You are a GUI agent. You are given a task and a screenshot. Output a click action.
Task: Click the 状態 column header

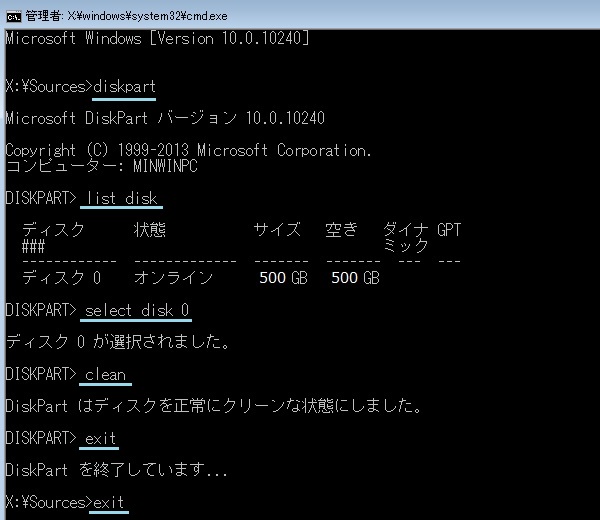tap(149, 230)
